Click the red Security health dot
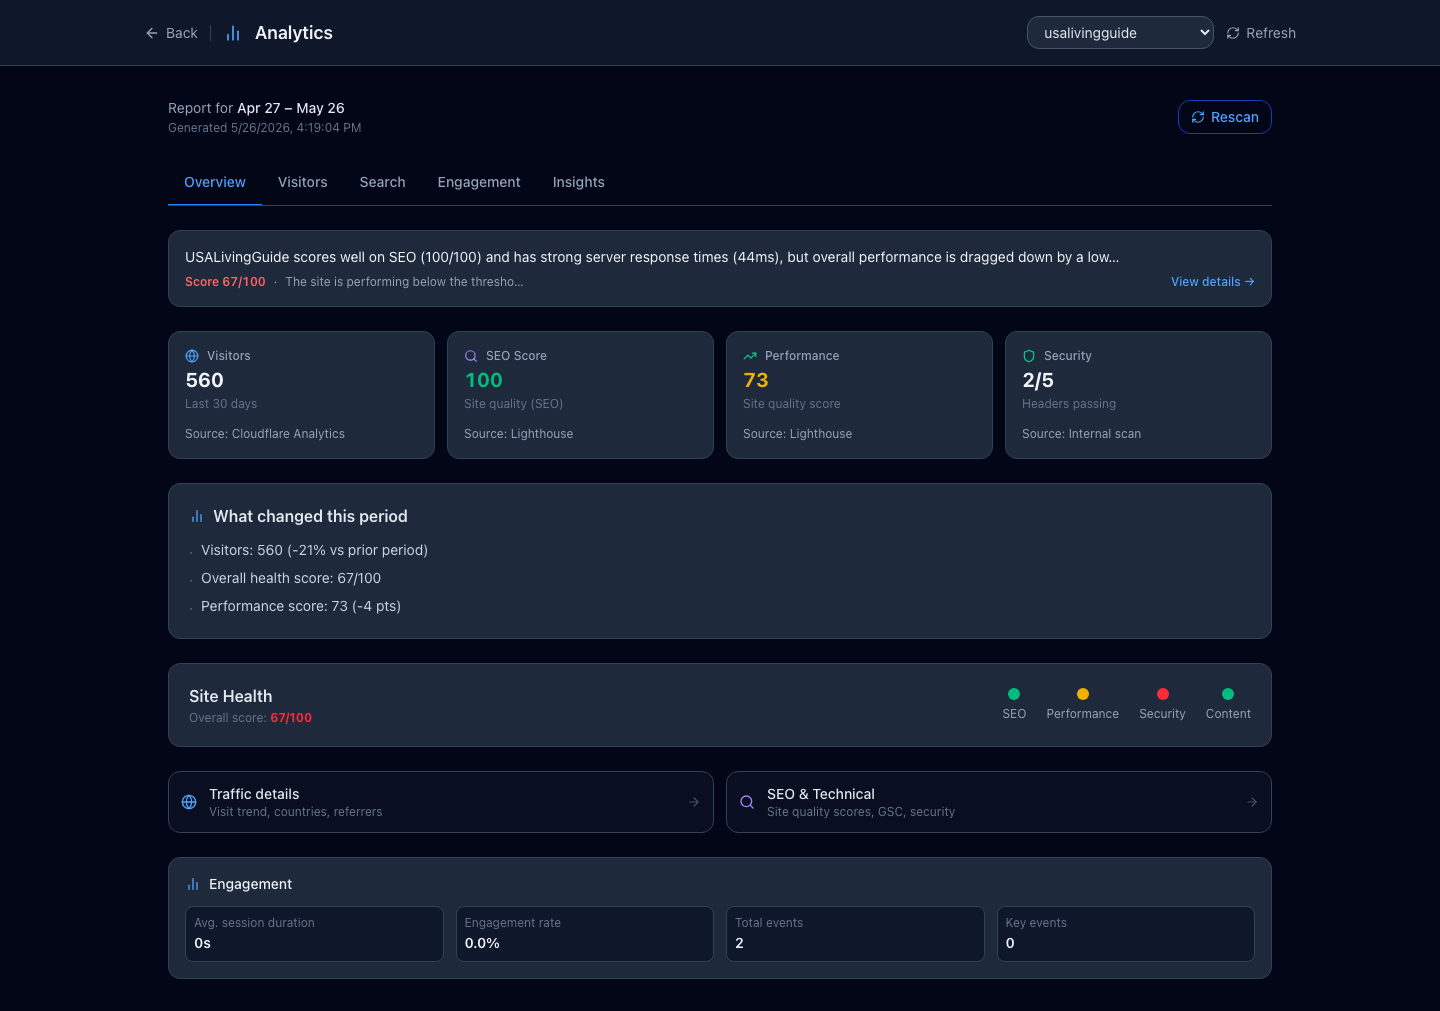The image size is (1440, 1011). click(x=1163, y=694)
